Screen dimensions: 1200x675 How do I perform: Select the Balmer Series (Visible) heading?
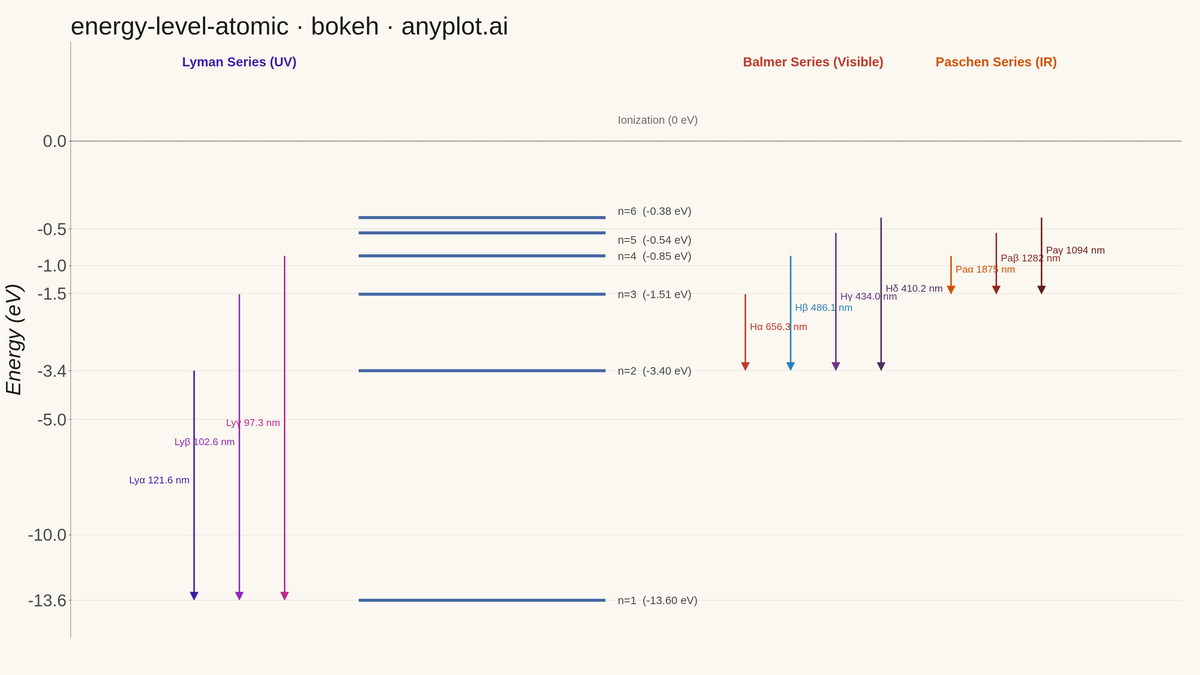[x=813, y=62]
